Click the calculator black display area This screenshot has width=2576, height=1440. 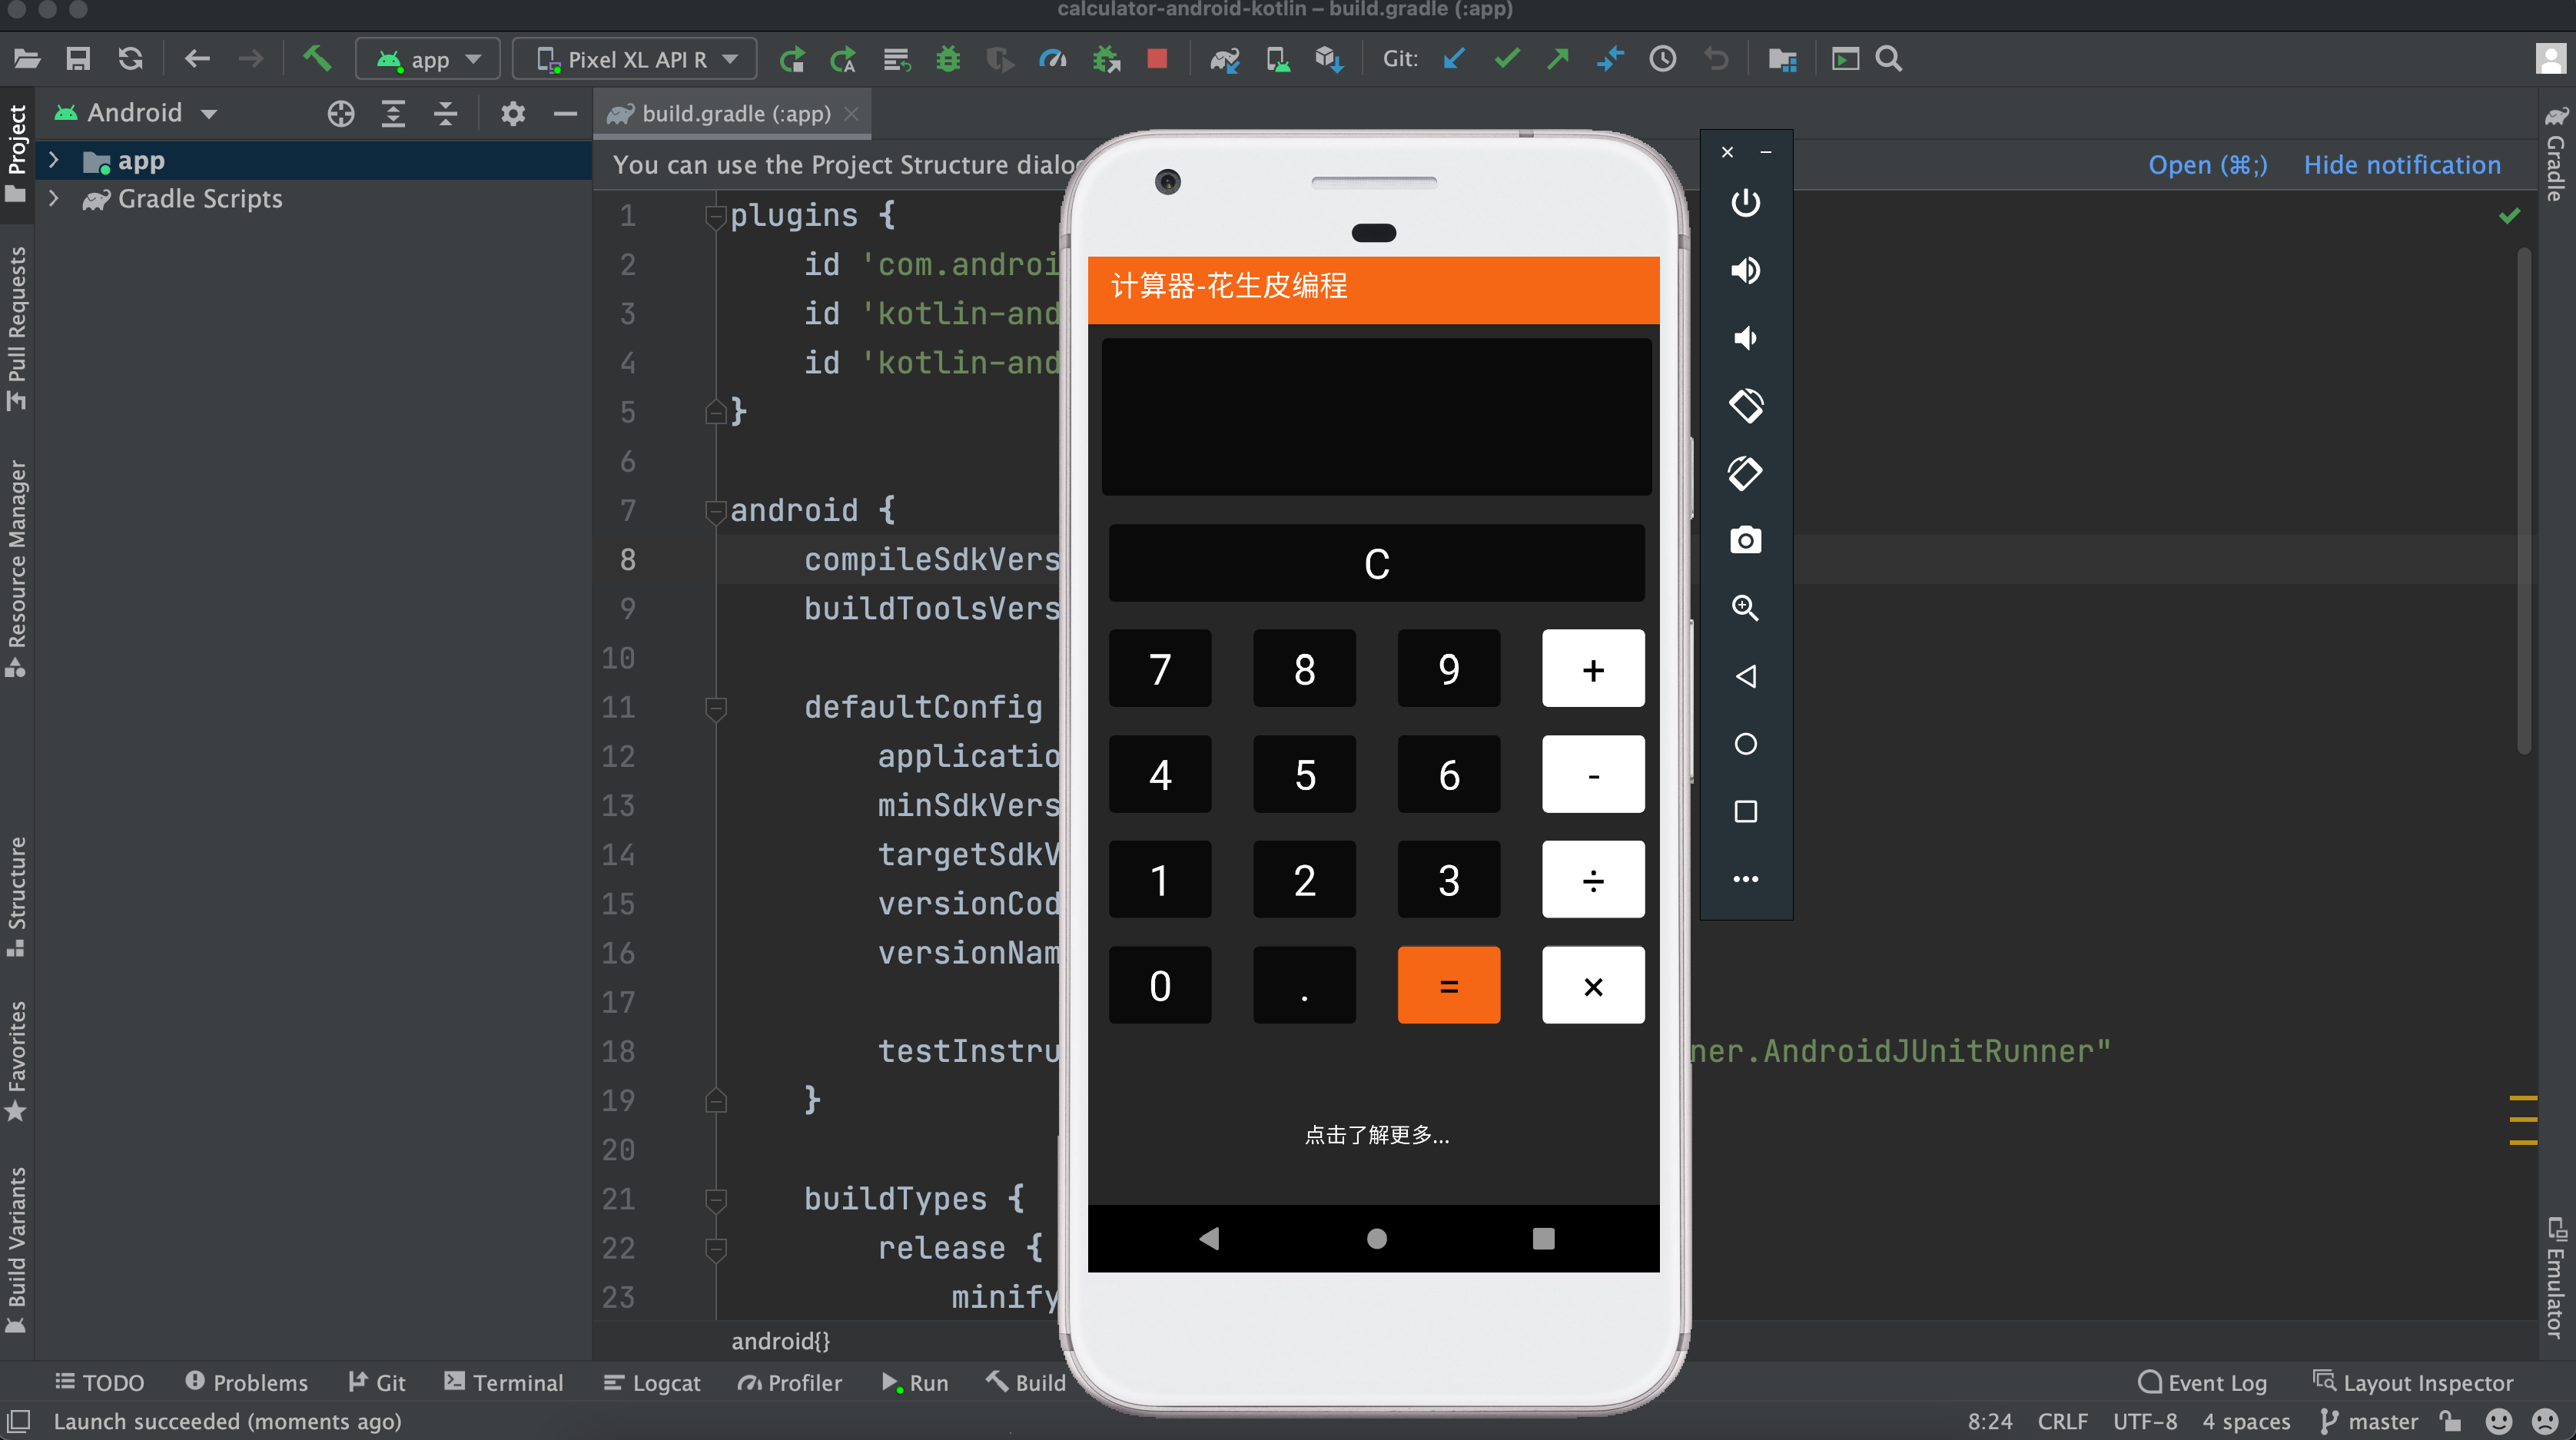(x=1376, y=417)
